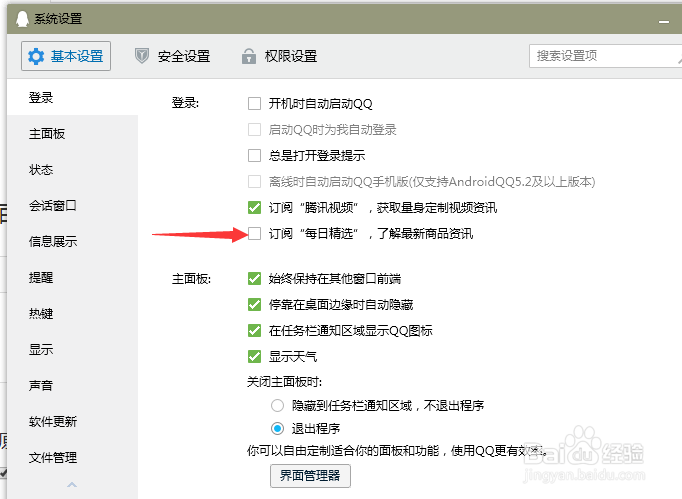Viewport: 682px width, 499px height.
Task: Click the 登录: section heading
Action: point(185,103)
